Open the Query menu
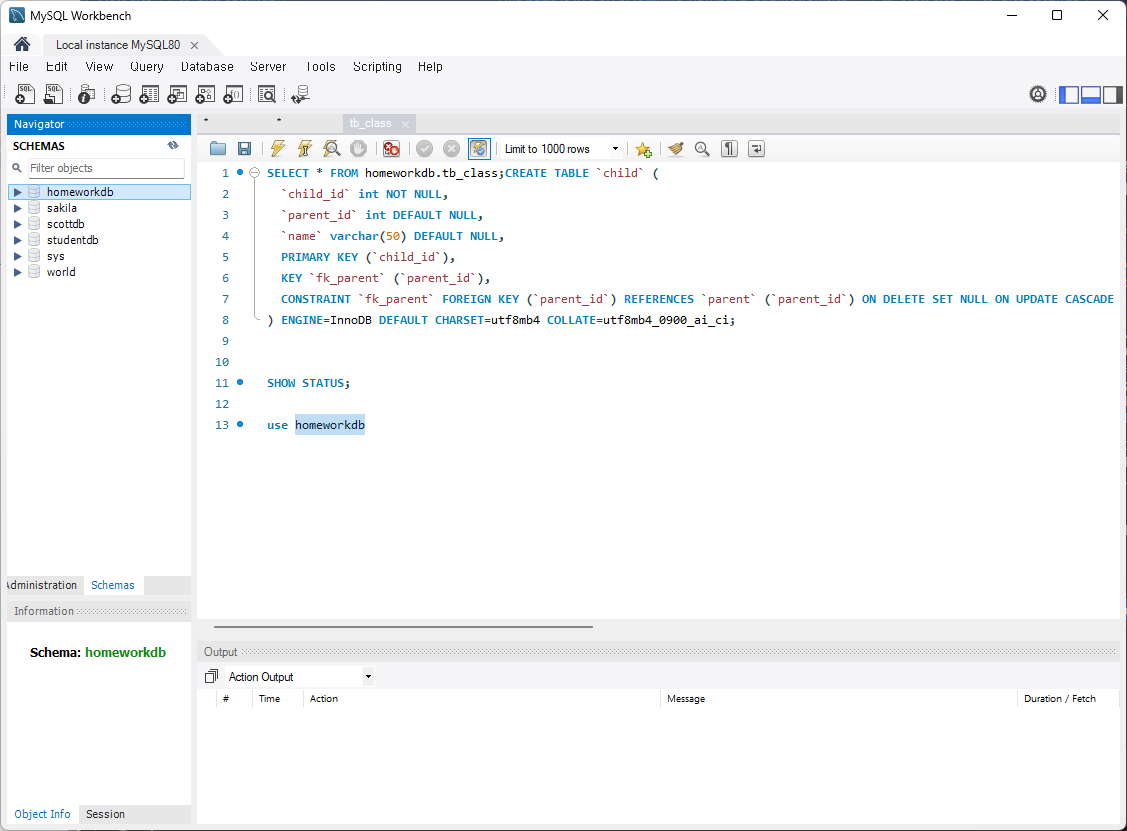The image size is (1127, 831). pos(147,66)
